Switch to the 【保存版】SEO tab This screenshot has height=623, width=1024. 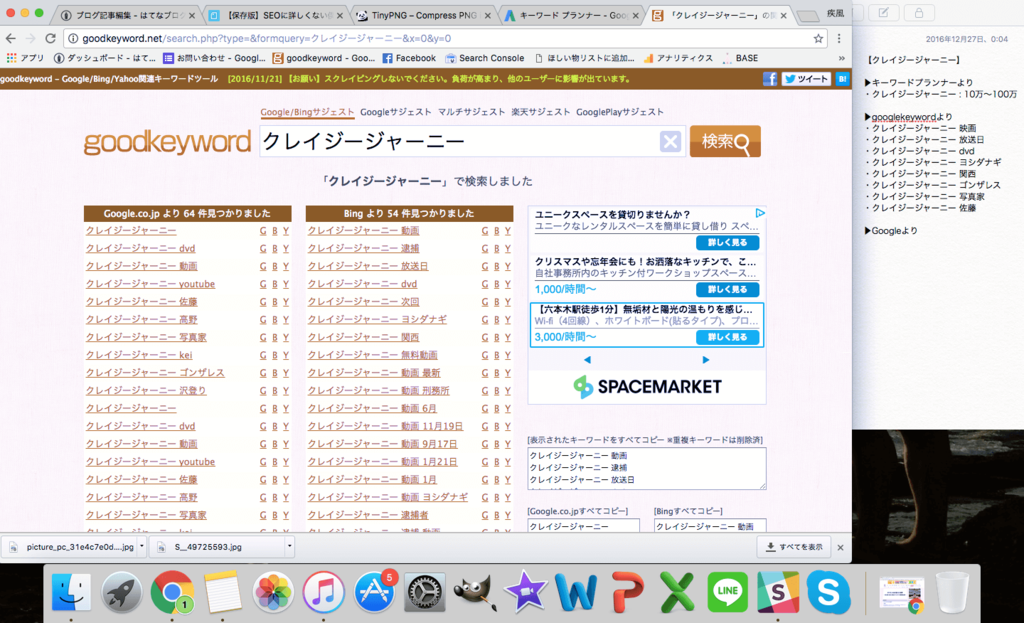276,15
